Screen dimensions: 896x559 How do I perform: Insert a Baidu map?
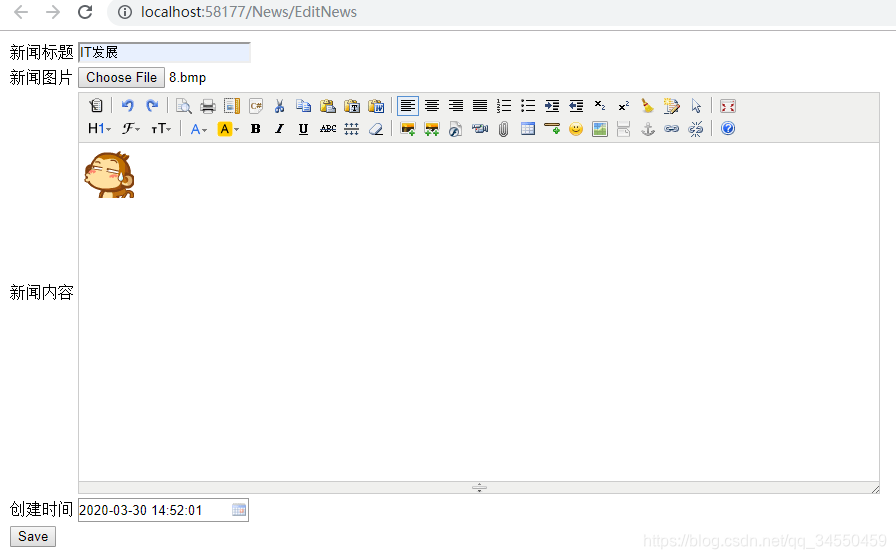pyautogui.click(x=599, y=129)
